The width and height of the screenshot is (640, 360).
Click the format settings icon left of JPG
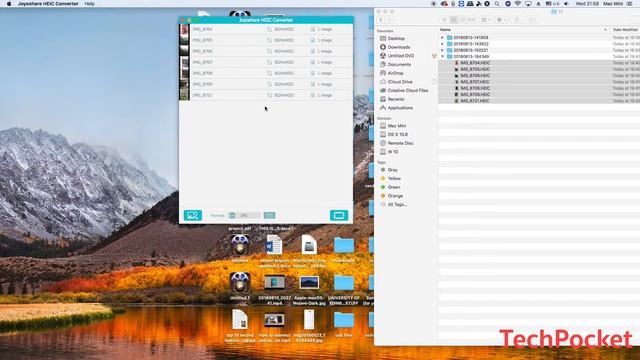pos(232,215)
